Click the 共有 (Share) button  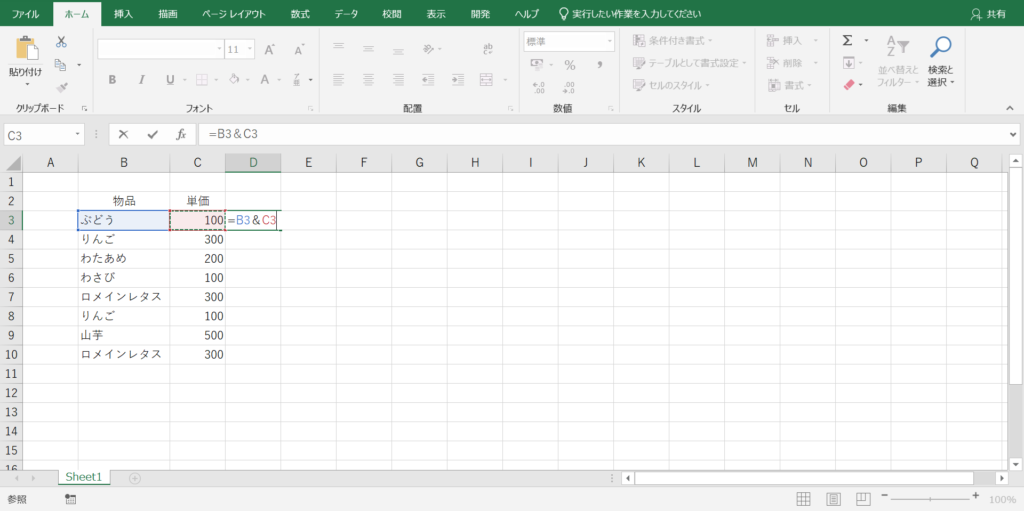988,14
